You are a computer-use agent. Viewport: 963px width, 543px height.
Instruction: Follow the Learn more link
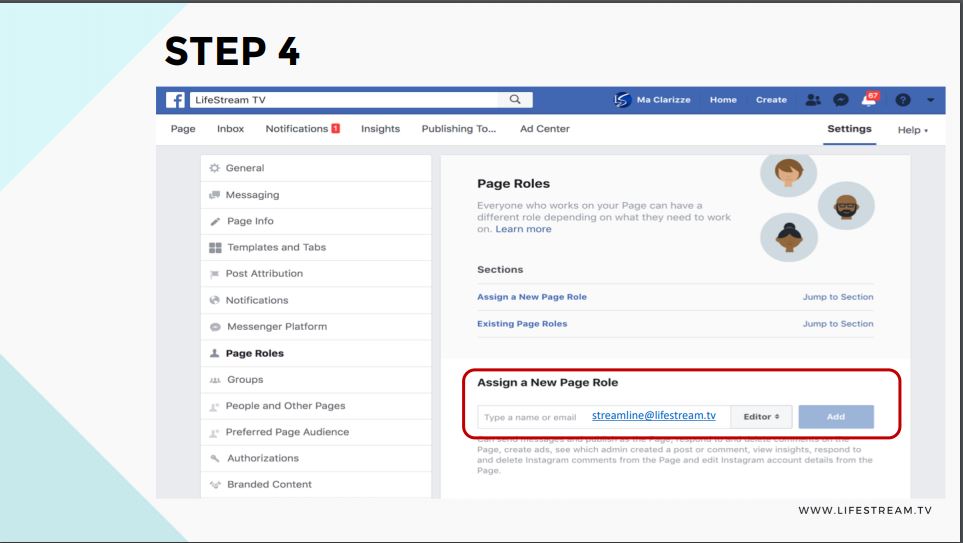(523, 229)
